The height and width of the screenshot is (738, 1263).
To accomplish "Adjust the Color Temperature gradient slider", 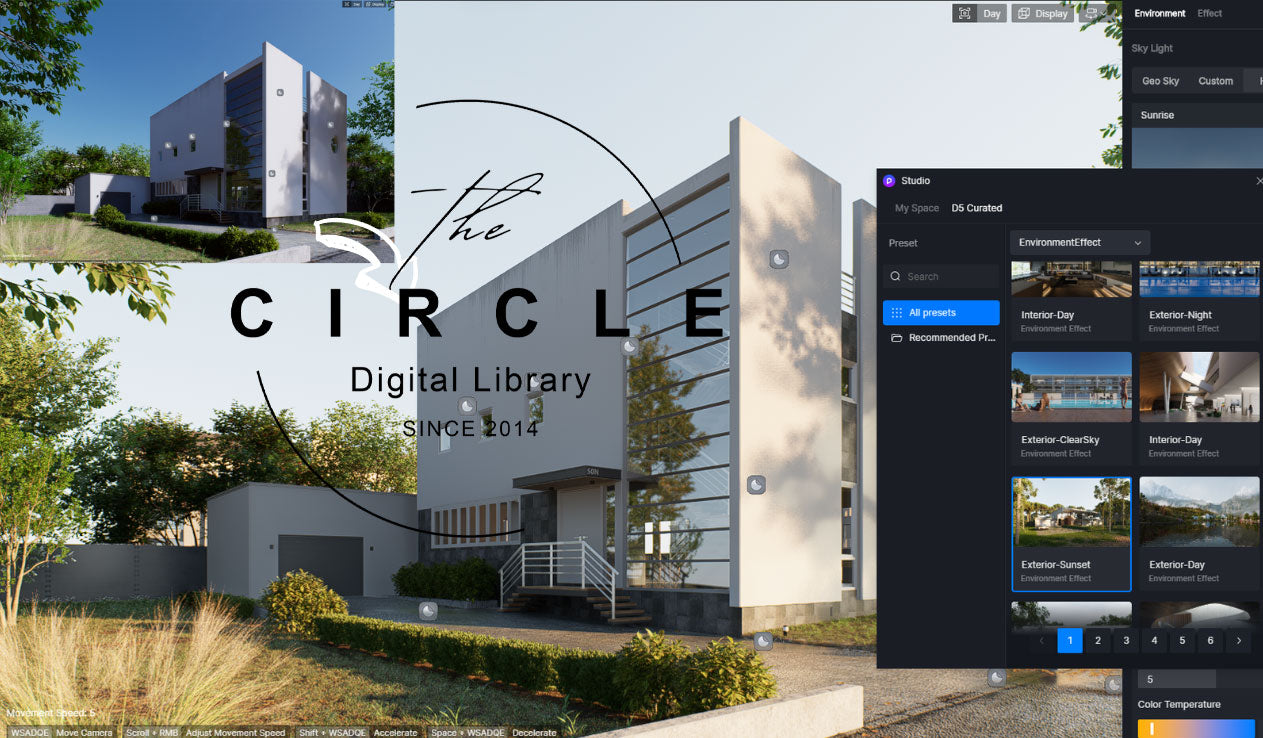I will click(x=1196, y=728).
